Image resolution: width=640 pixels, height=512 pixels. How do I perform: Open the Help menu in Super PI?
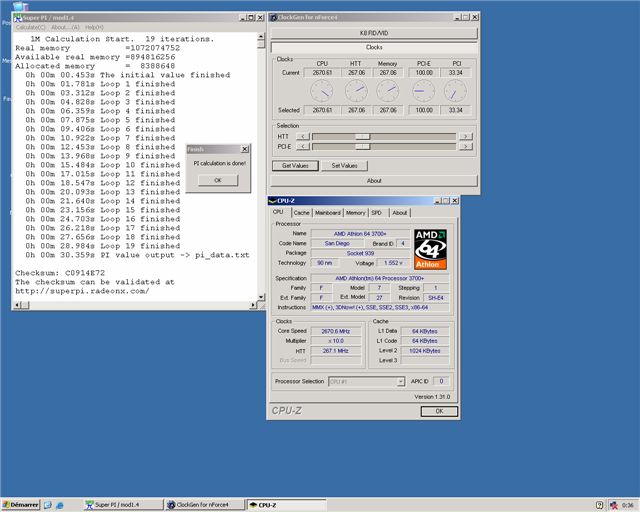click(x=93, y=27)
